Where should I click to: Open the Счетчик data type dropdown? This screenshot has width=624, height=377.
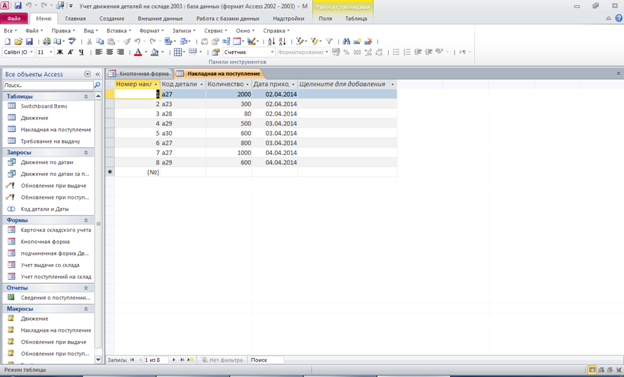(x=272, y=52)
